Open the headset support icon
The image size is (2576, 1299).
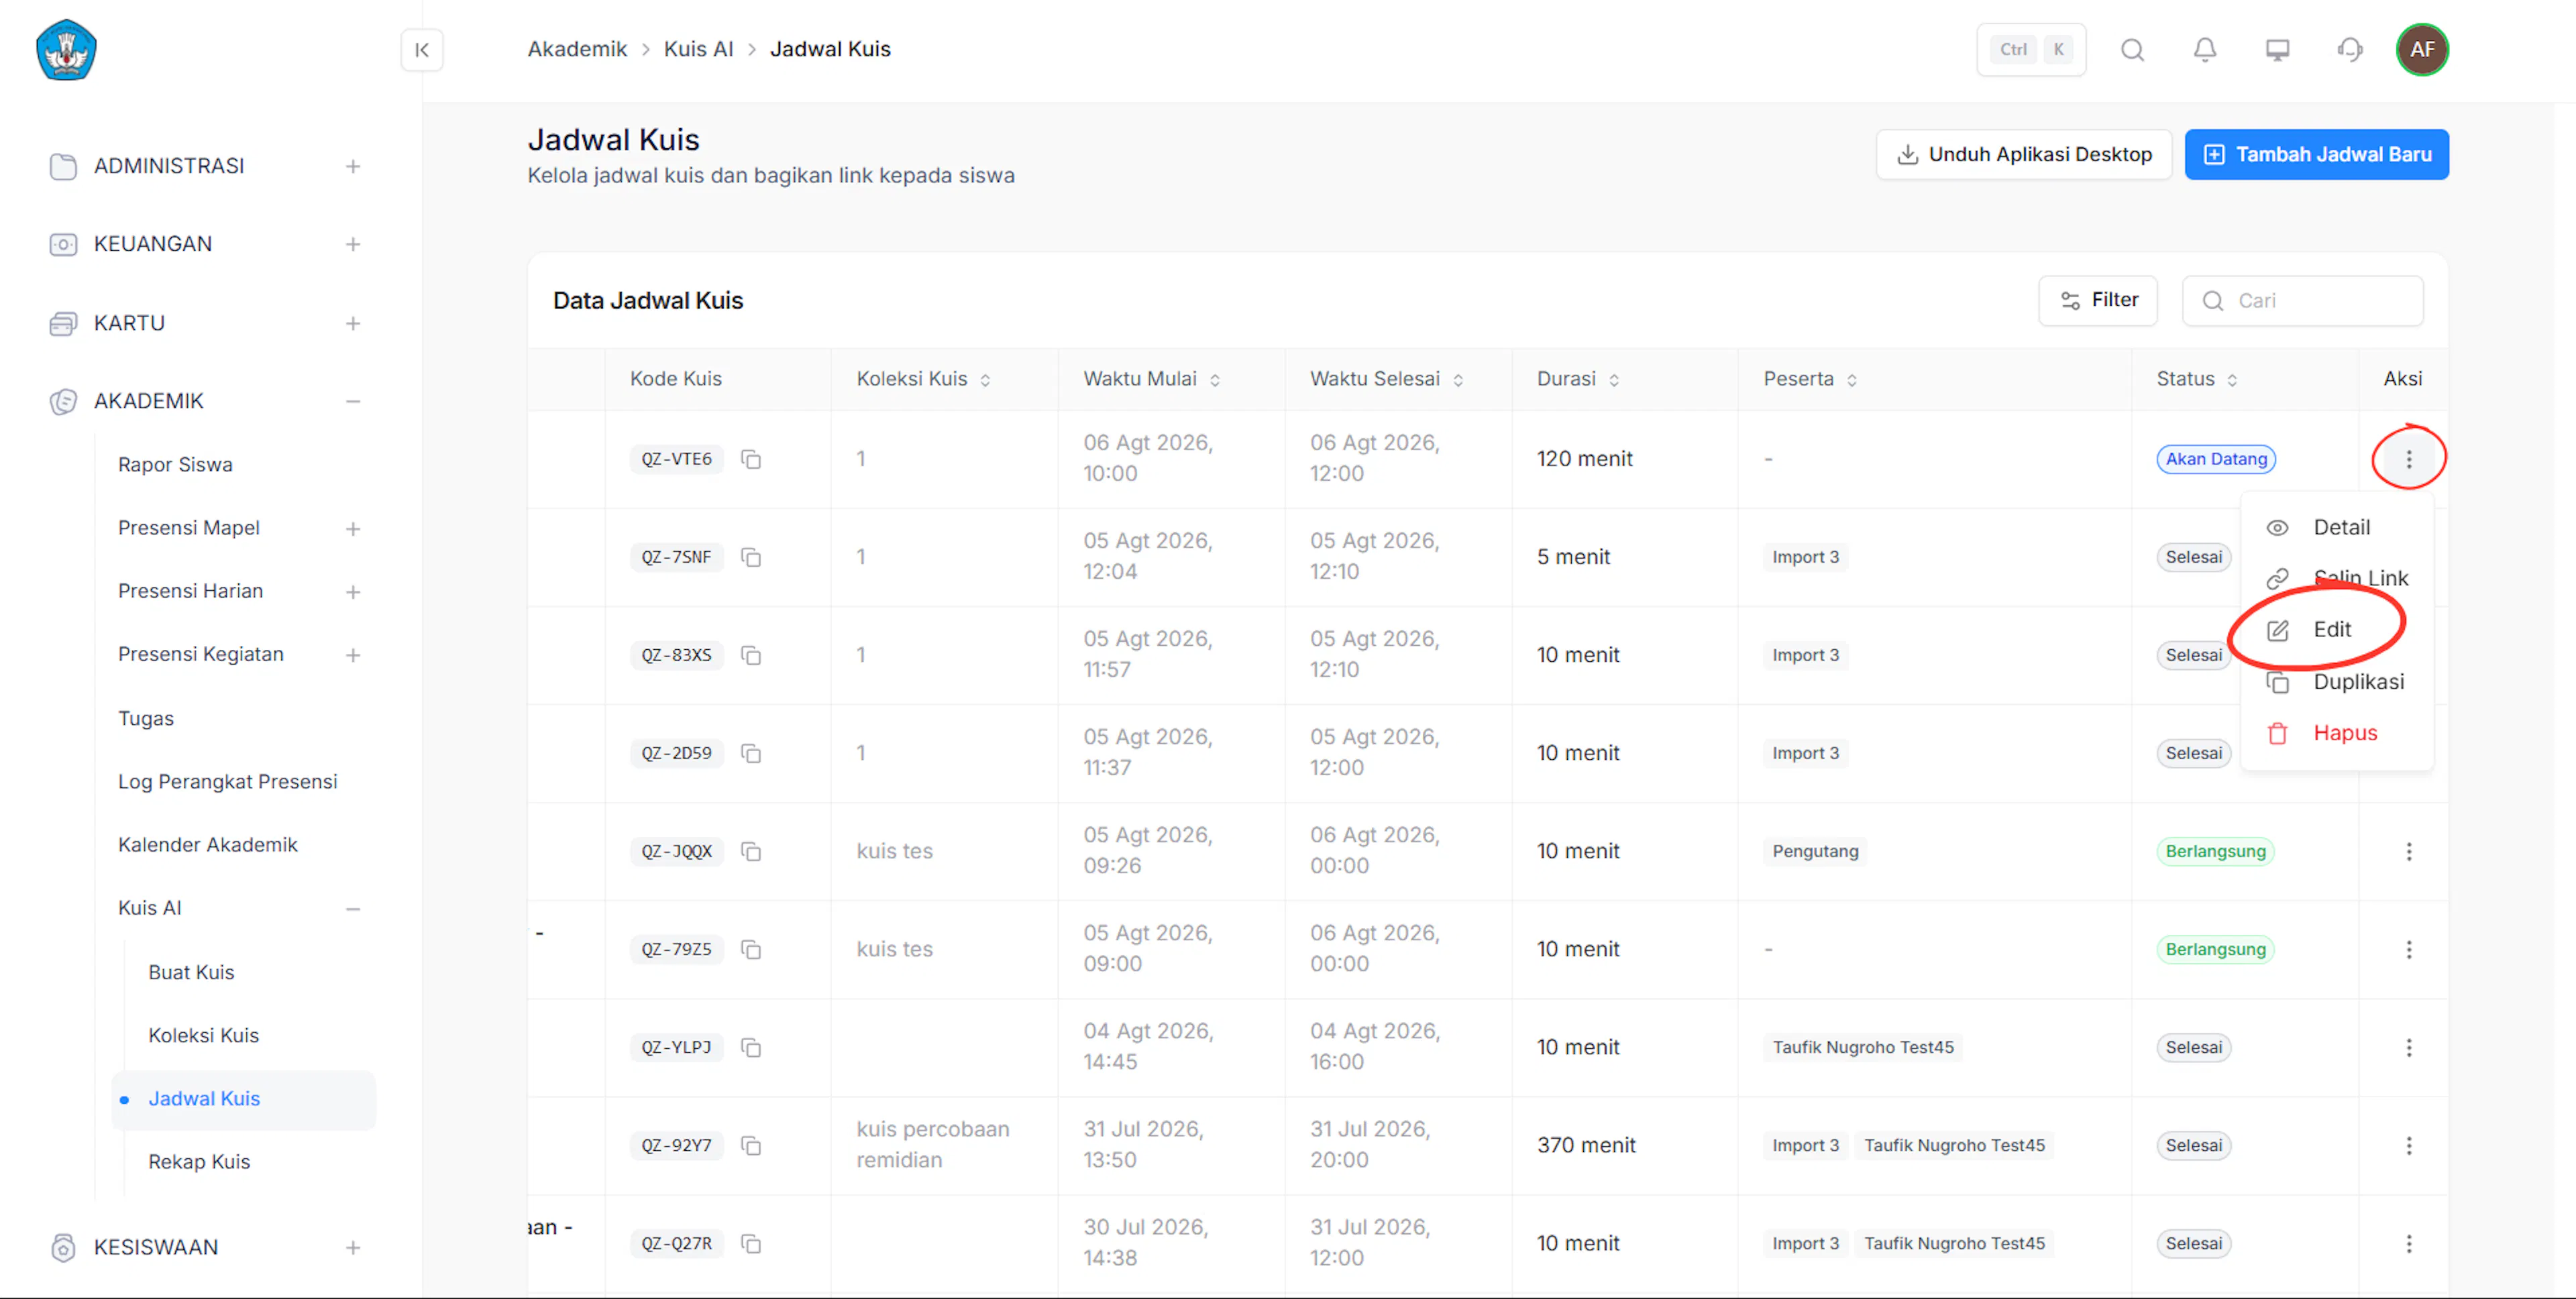click(x=2350, y=50)
